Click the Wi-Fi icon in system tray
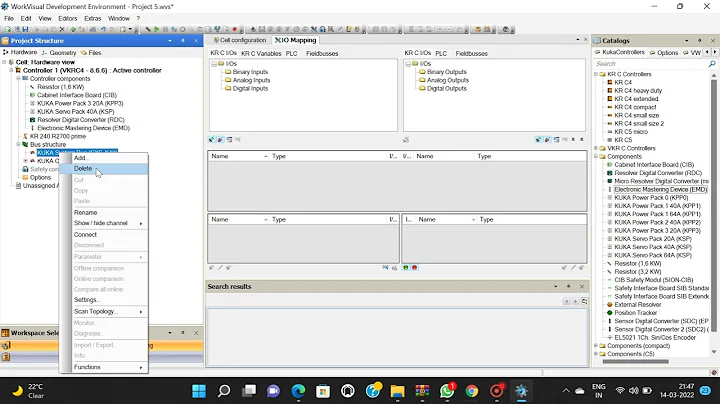The height and width of the screenshot is (404, 720). pos(620,391)
